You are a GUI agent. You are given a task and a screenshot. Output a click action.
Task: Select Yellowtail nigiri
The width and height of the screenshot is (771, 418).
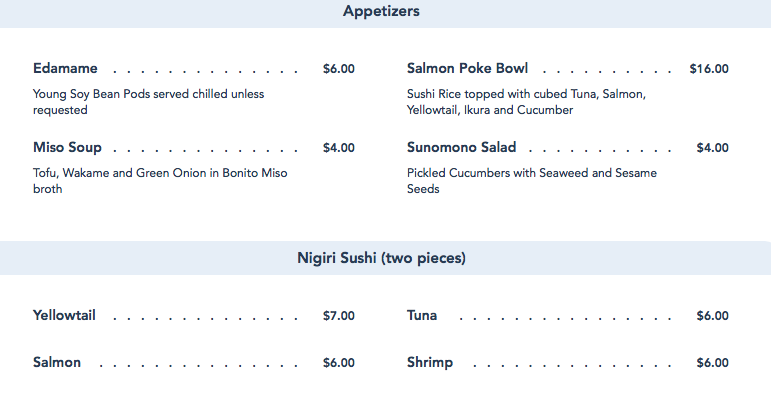point(64,315)
